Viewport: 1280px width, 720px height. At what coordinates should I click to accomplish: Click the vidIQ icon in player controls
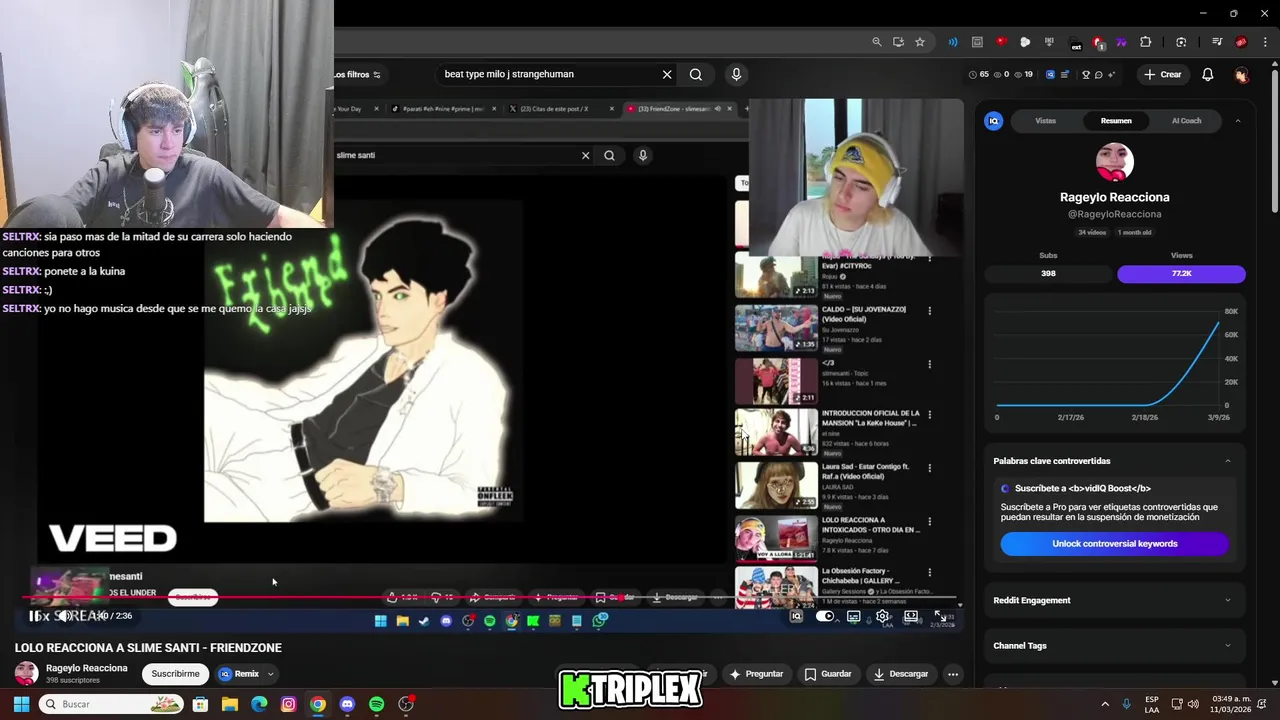[796, 616]
